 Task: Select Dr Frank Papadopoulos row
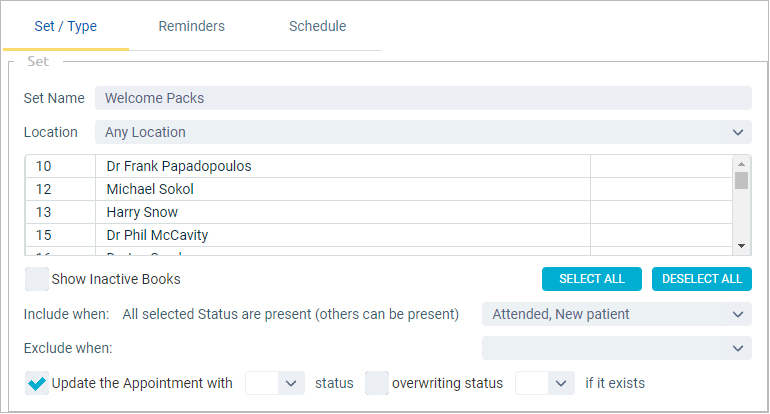pyautogui.click(x=379, y=166)
